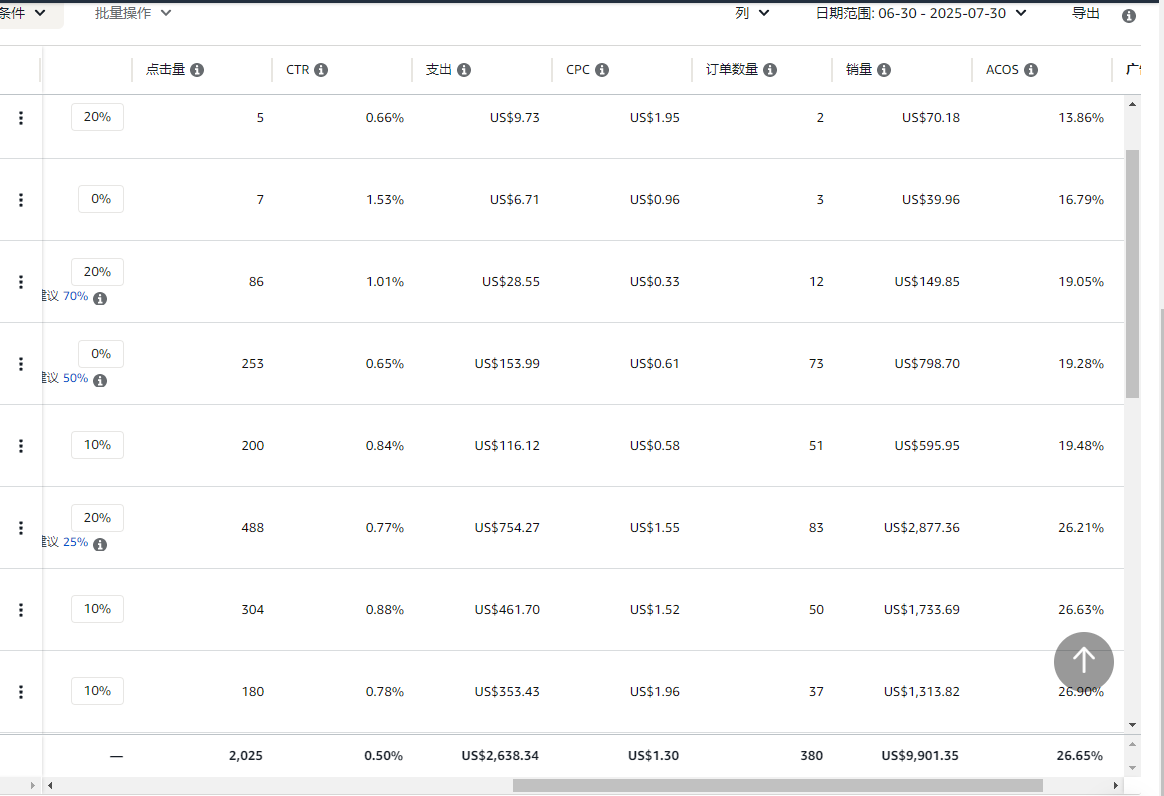Edit 20% field in US$9.73 row
Image resolution: width=1164 pixels, height=796 pixels.
click(x=97, y=117)
